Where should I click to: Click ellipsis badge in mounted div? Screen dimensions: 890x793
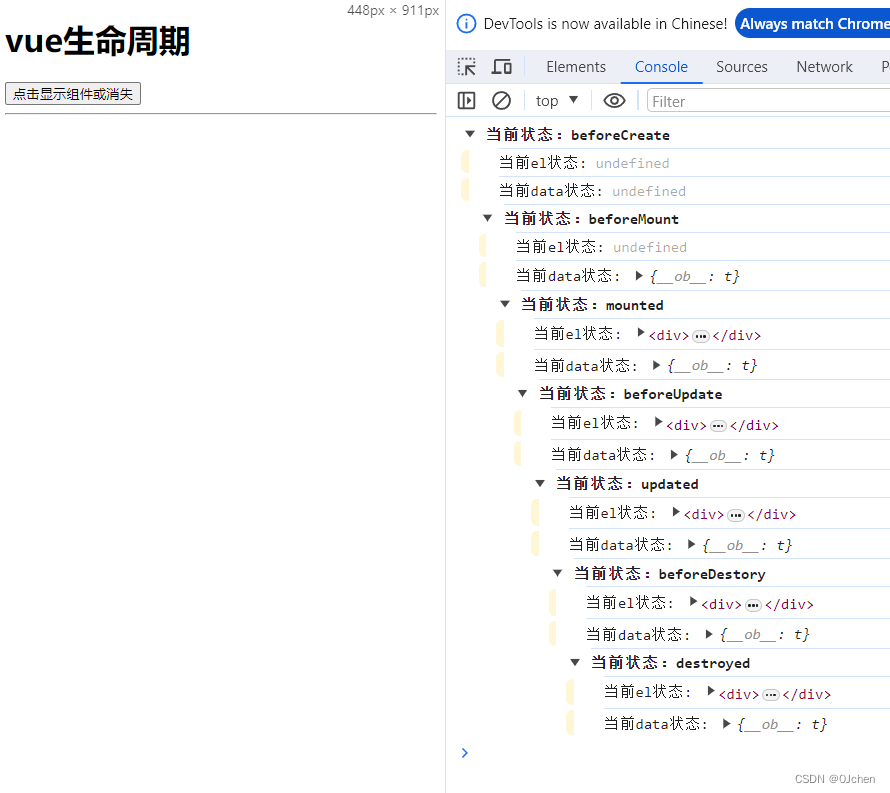tap(701, 337)
